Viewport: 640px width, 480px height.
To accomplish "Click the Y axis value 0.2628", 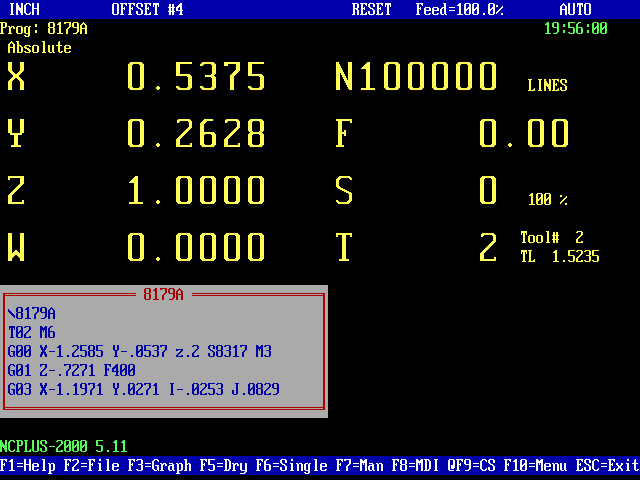I will click(196, 133).
